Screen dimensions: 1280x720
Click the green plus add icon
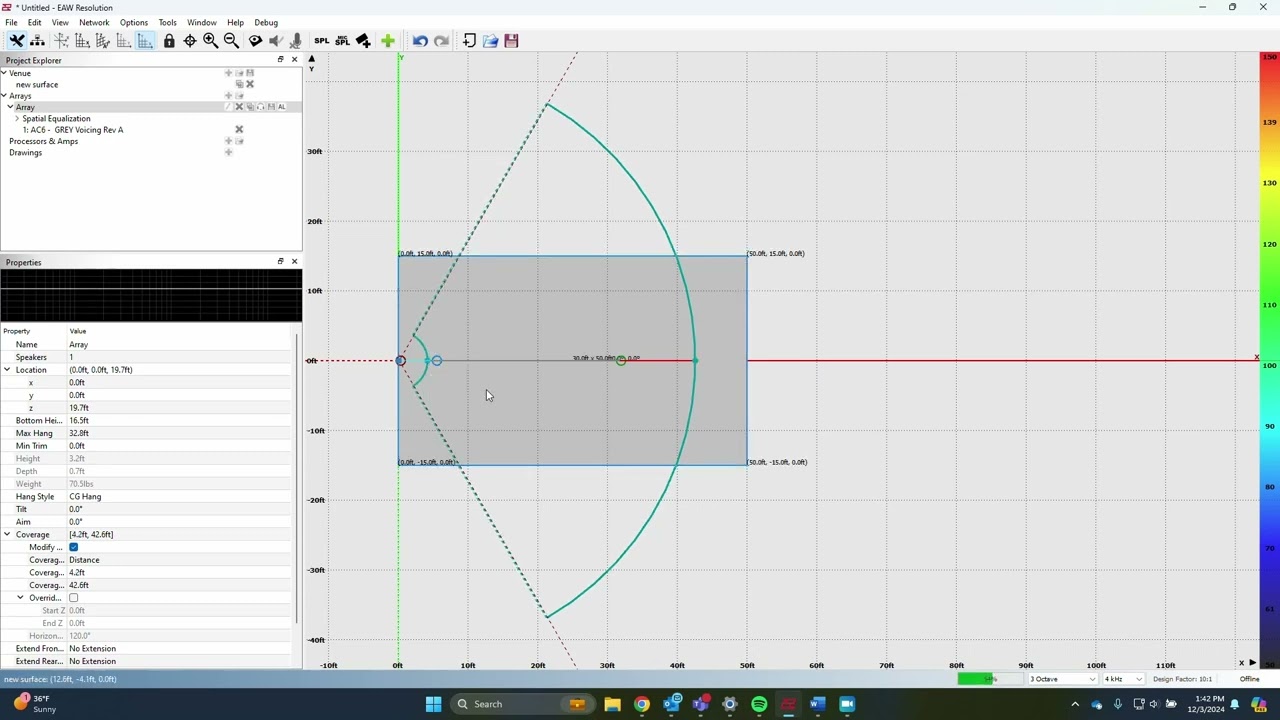tap(388, 41)
